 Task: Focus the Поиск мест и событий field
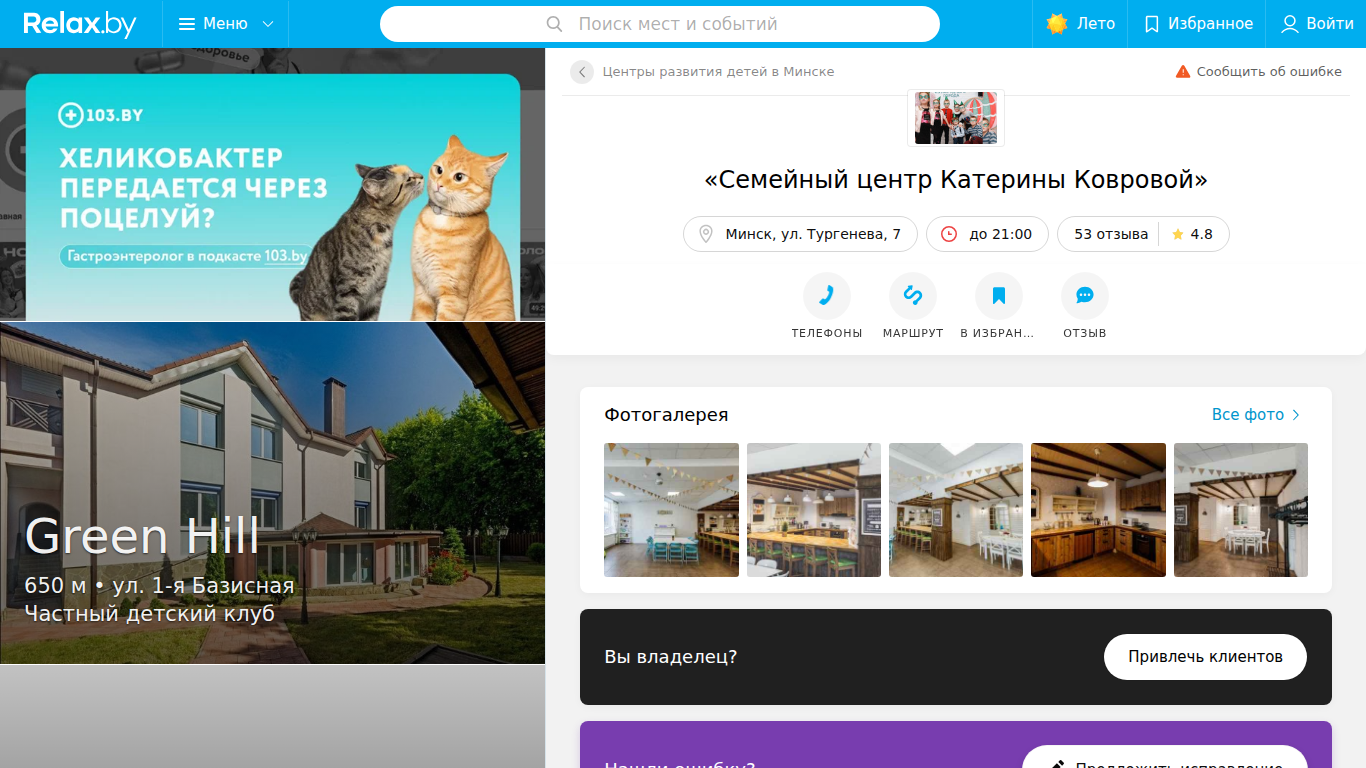pyautogui.click(x=660, y=24)
